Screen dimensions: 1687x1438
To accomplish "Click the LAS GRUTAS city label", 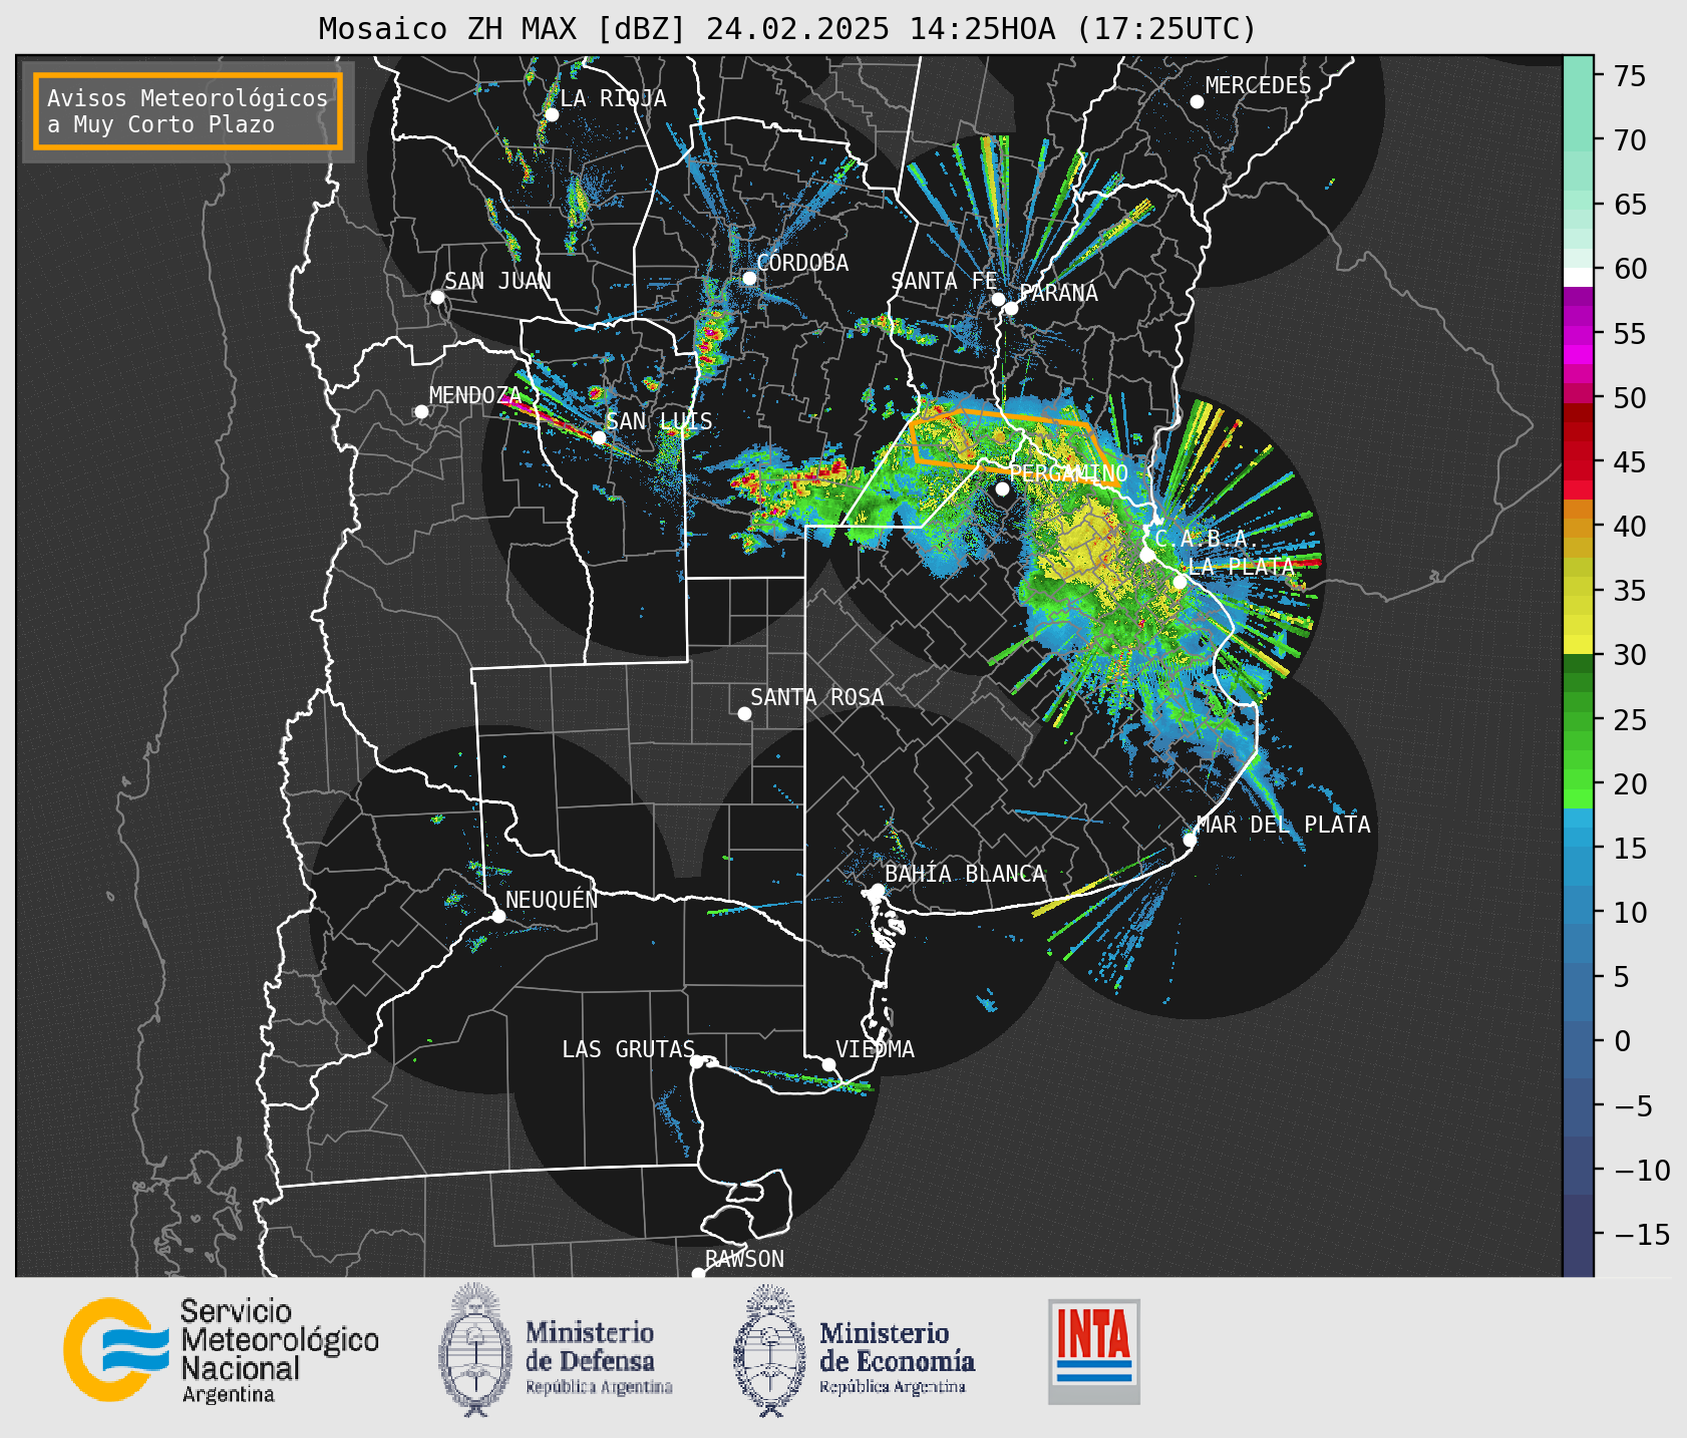I will [x=628, y=1049].
